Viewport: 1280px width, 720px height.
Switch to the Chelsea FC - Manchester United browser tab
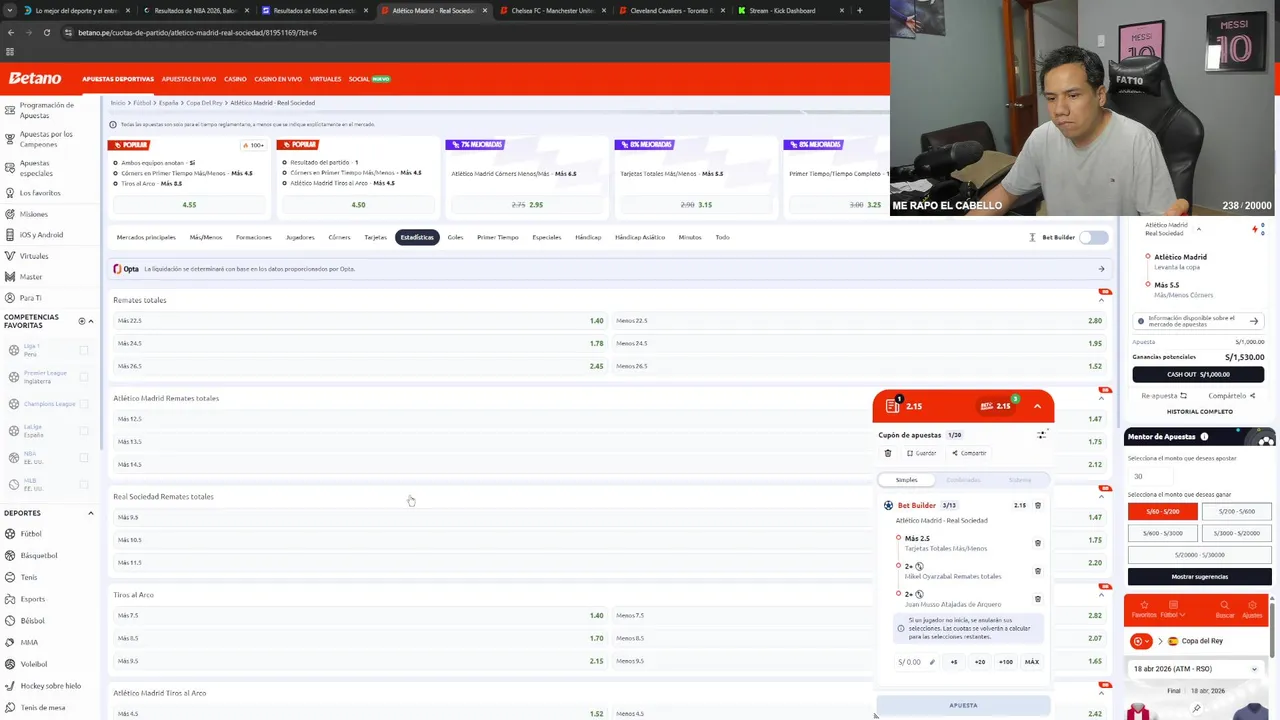(x=552, y=10)
